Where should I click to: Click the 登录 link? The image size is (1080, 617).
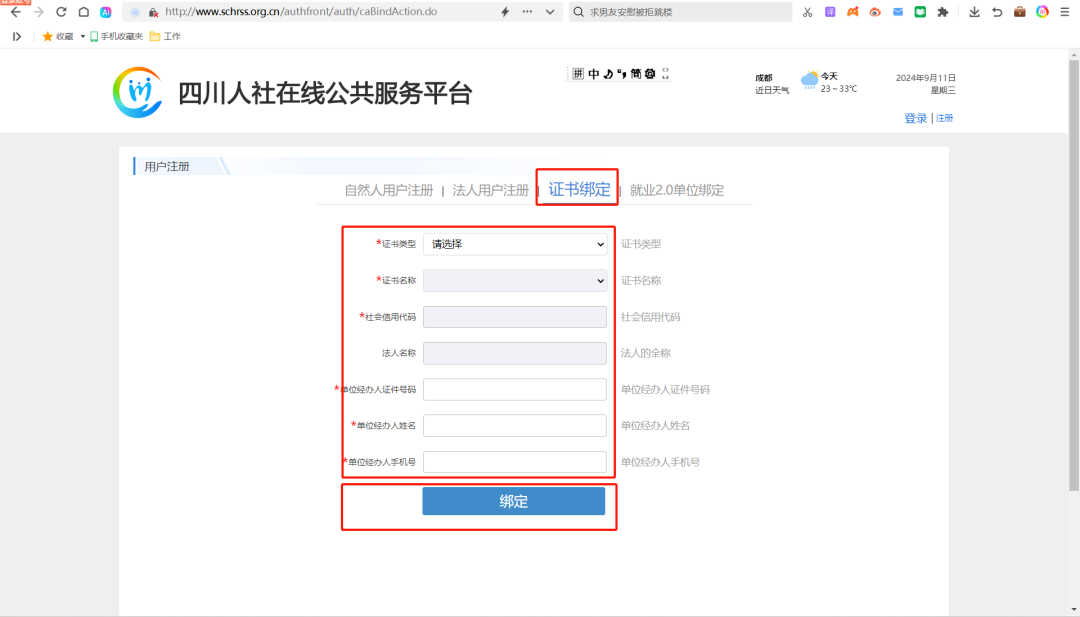pos(915,118)
